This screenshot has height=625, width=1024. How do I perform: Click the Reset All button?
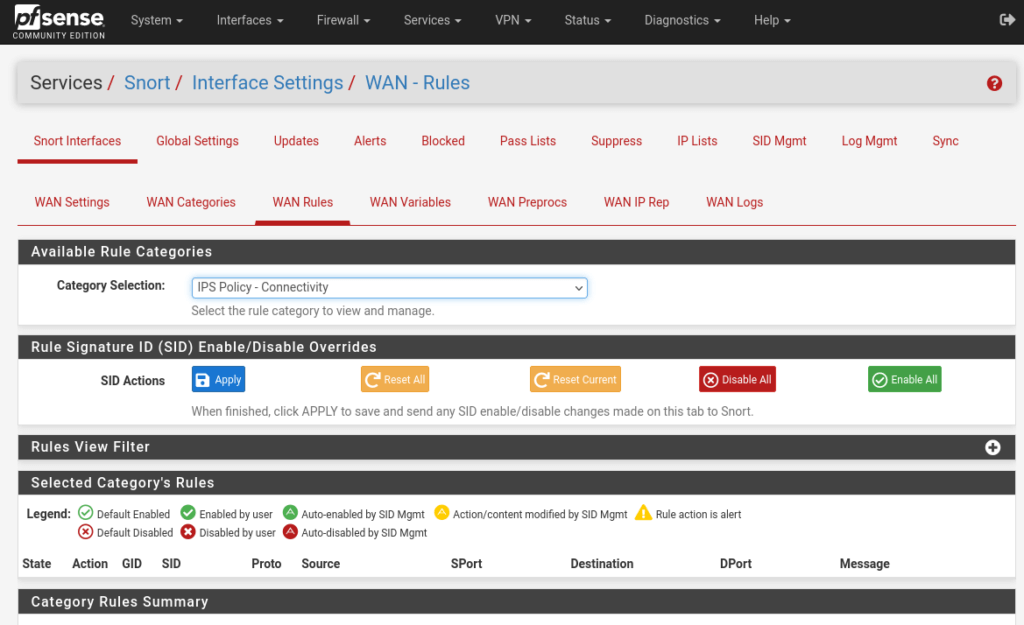pyautogui.click(x=394, y=379)
